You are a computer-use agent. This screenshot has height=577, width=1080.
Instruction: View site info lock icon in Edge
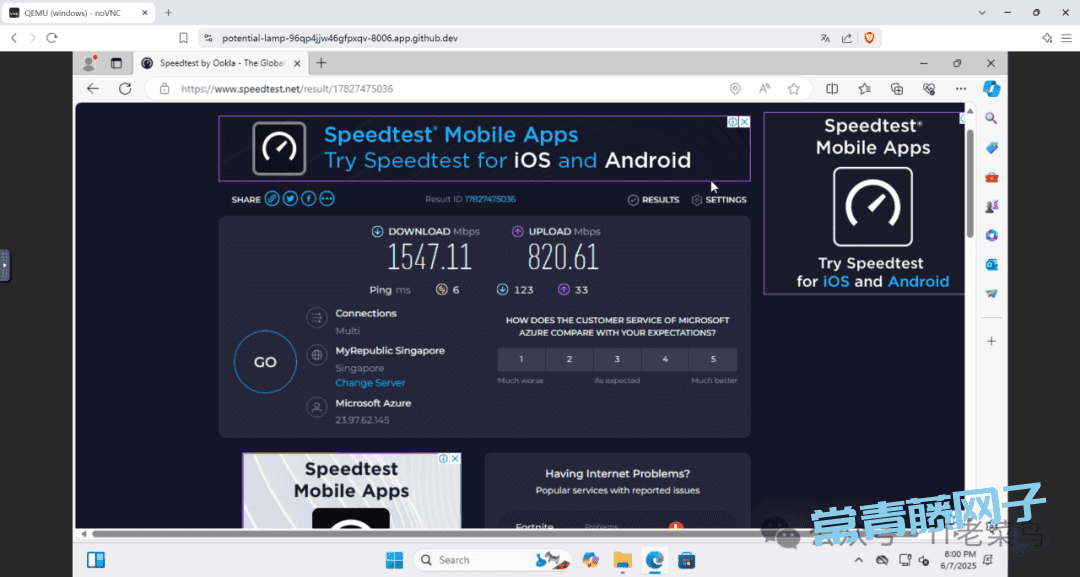click(164, 89)
